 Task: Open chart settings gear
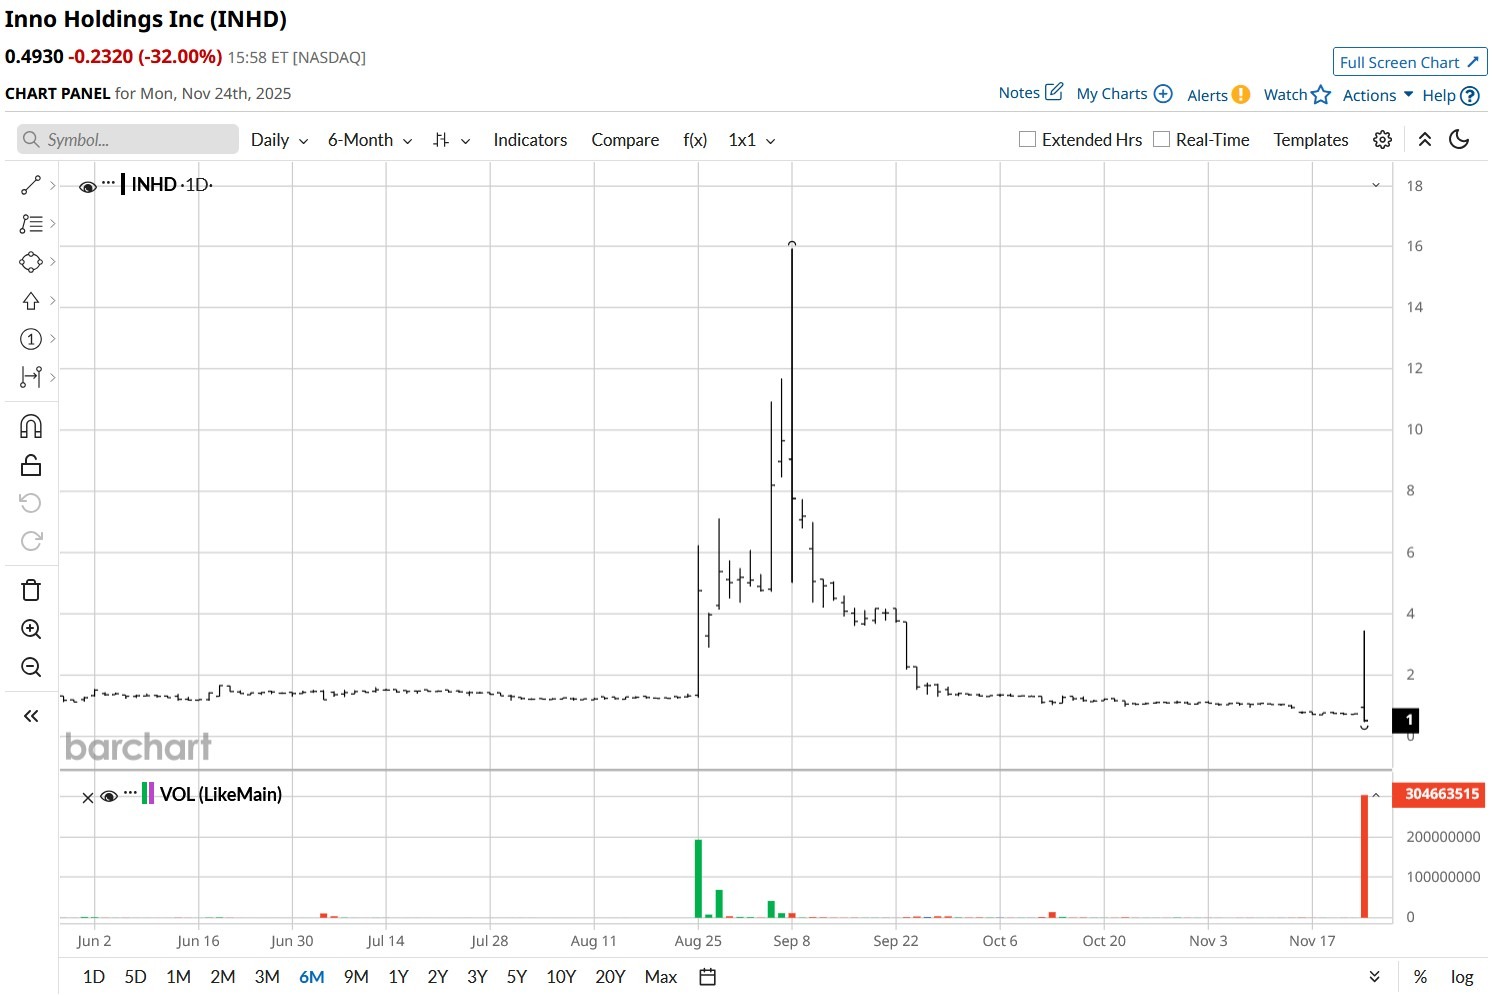click(x=1382, y=140)
